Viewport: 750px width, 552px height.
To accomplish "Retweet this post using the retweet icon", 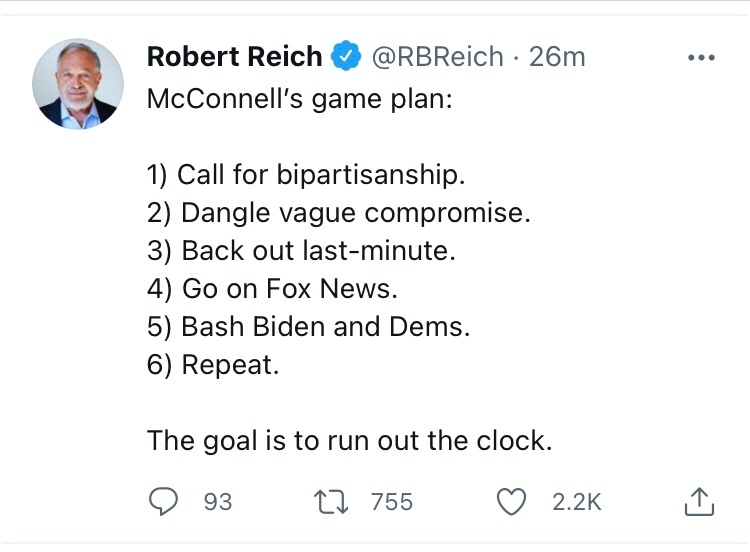I will pos(331,501).
